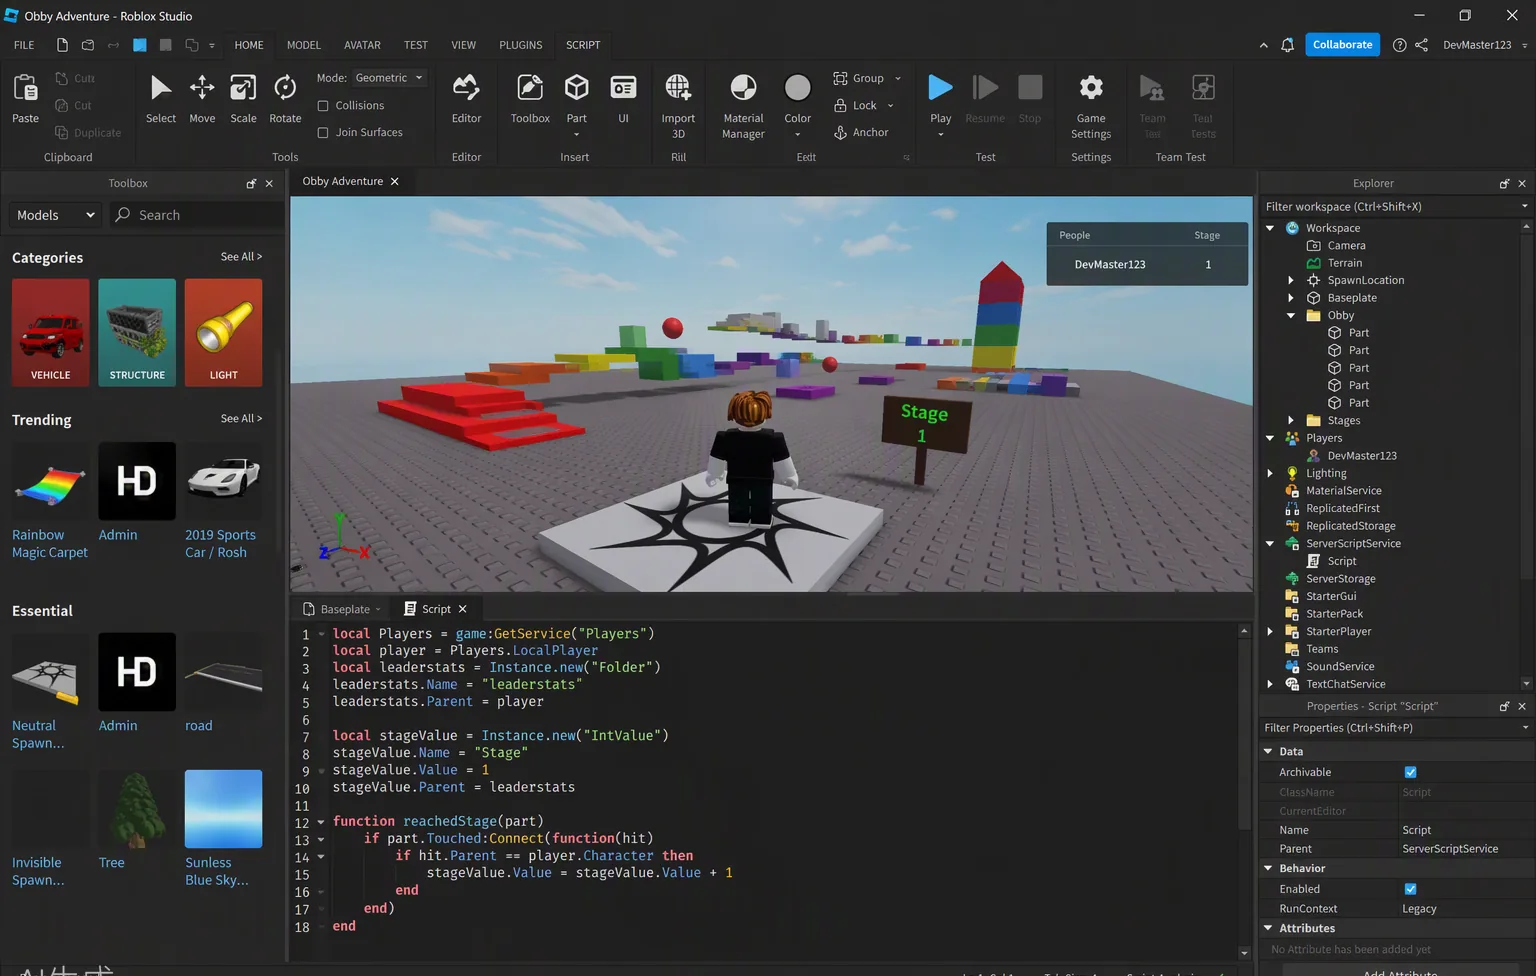Open the DevMaster123 account dropdown

point(1485,45)
